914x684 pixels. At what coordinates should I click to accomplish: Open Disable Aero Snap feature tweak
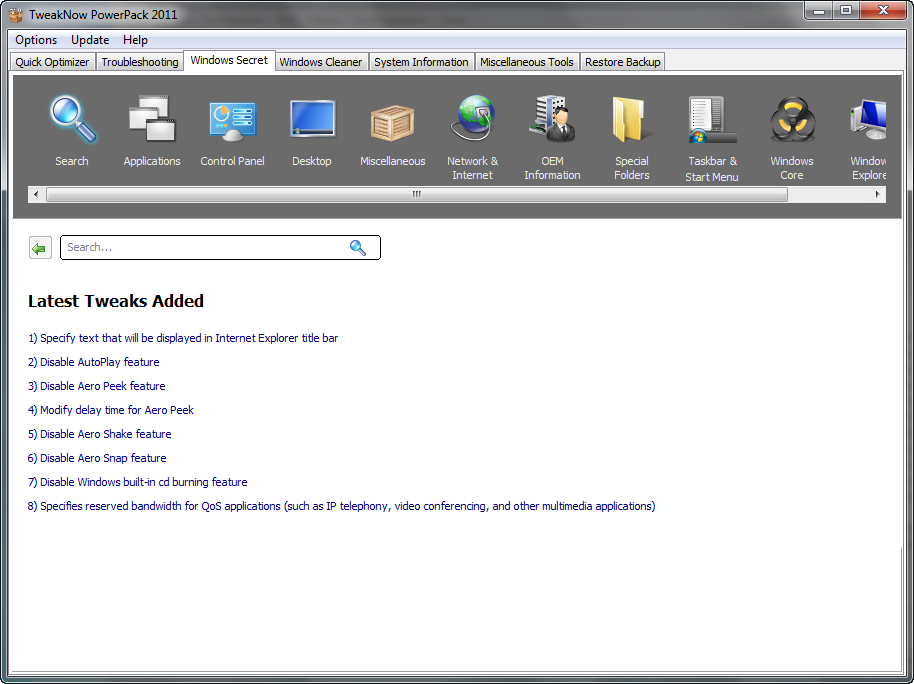(97, 458)
